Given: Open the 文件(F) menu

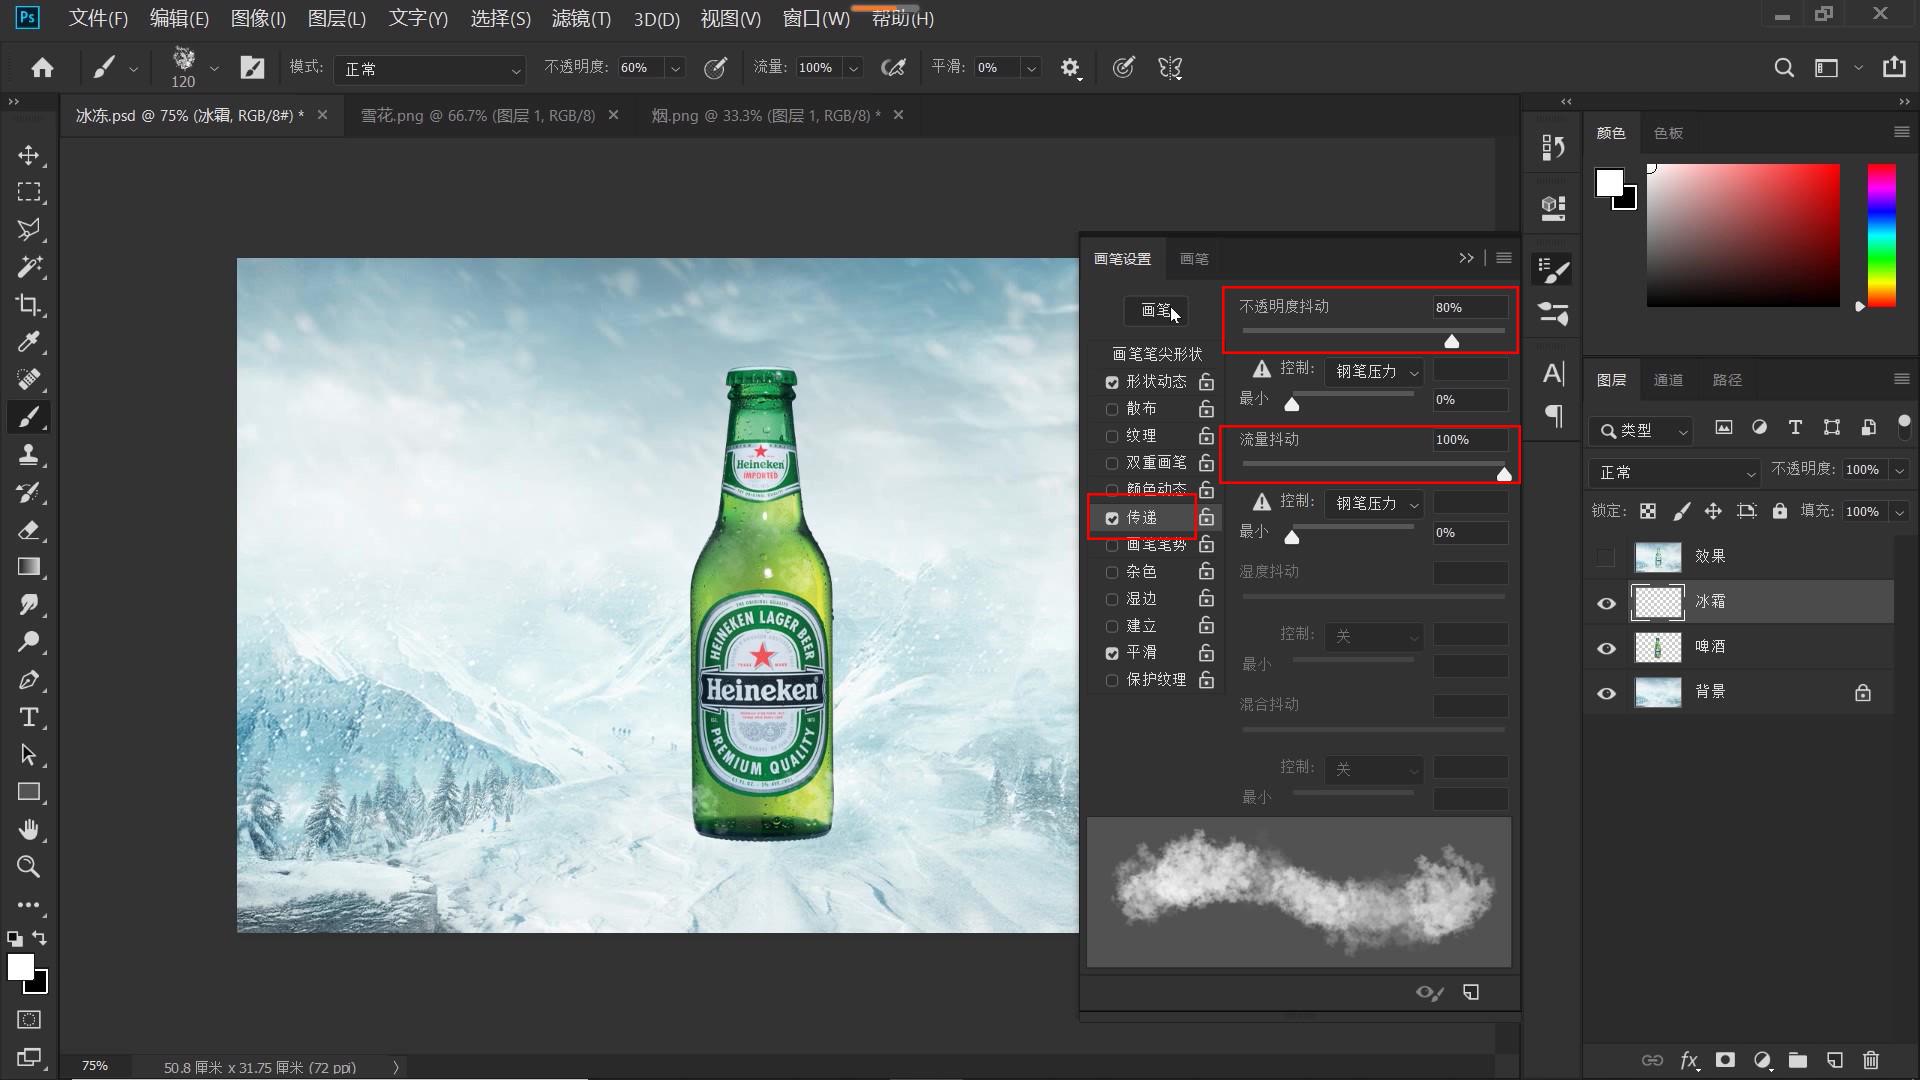Looking at the screenshot, I should click(x=98, y=18).
